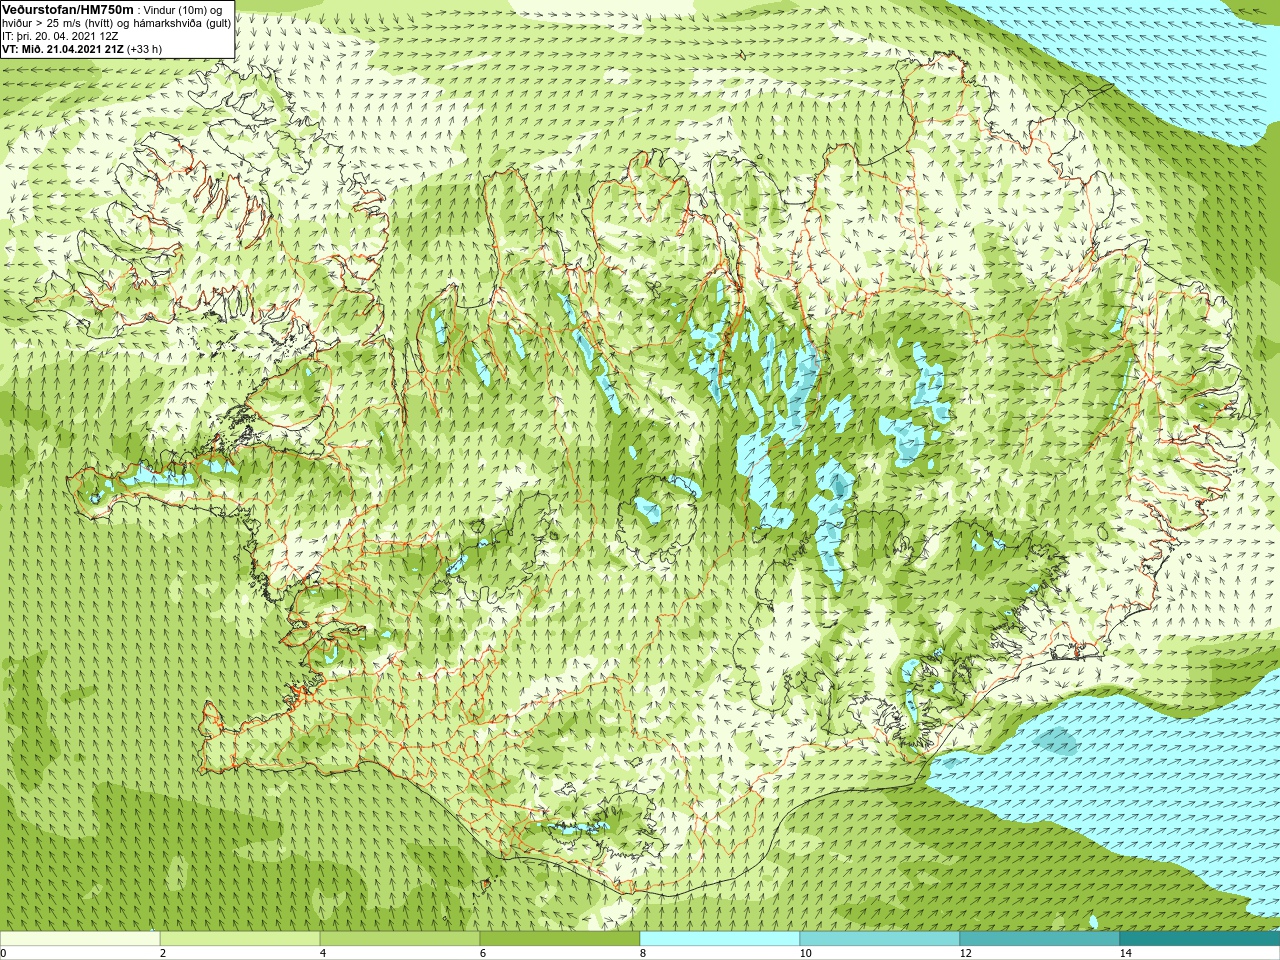Click the light green 2–4 m/s colorbar segment

tap(240, 939)
